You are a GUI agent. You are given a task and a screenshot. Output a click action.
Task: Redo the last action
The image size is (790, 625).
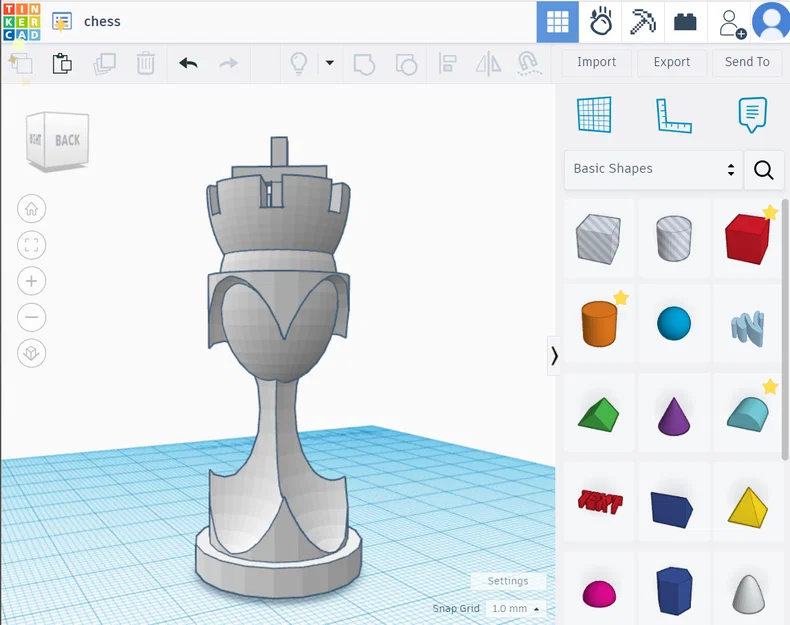228,63
